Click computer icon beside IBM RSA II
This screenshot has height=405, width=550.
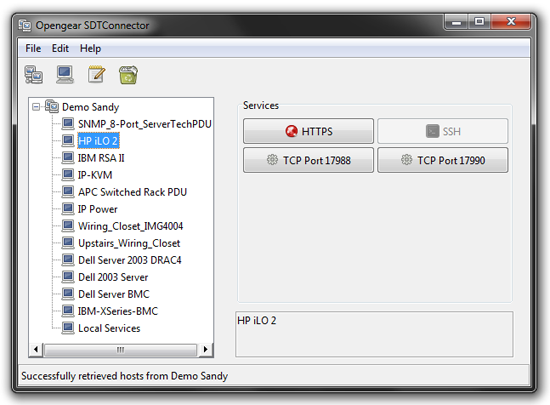pyautogui.click(x=68, y=157)
